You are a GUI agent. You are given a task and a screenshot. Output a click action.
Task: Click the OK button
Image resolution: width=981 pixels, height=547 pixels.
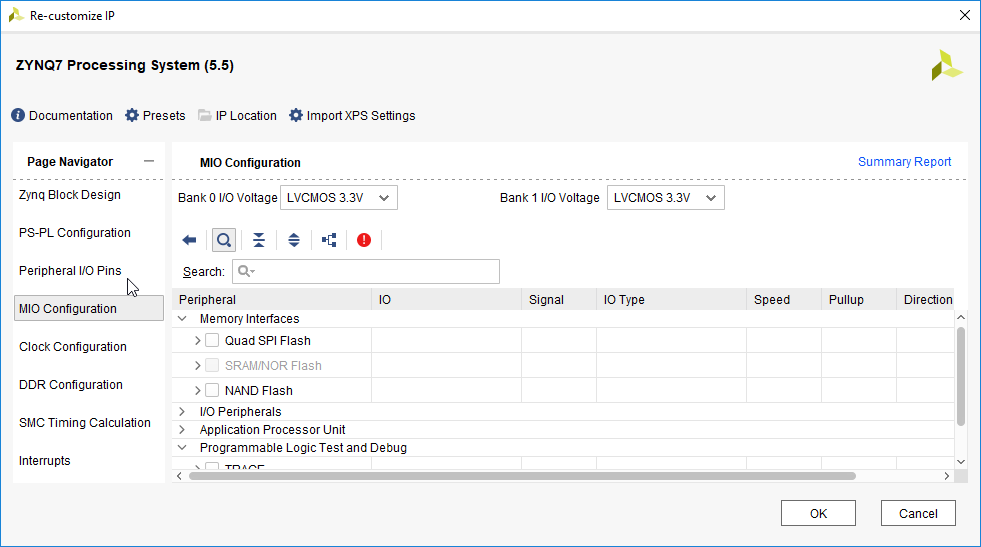click(818, 513)
